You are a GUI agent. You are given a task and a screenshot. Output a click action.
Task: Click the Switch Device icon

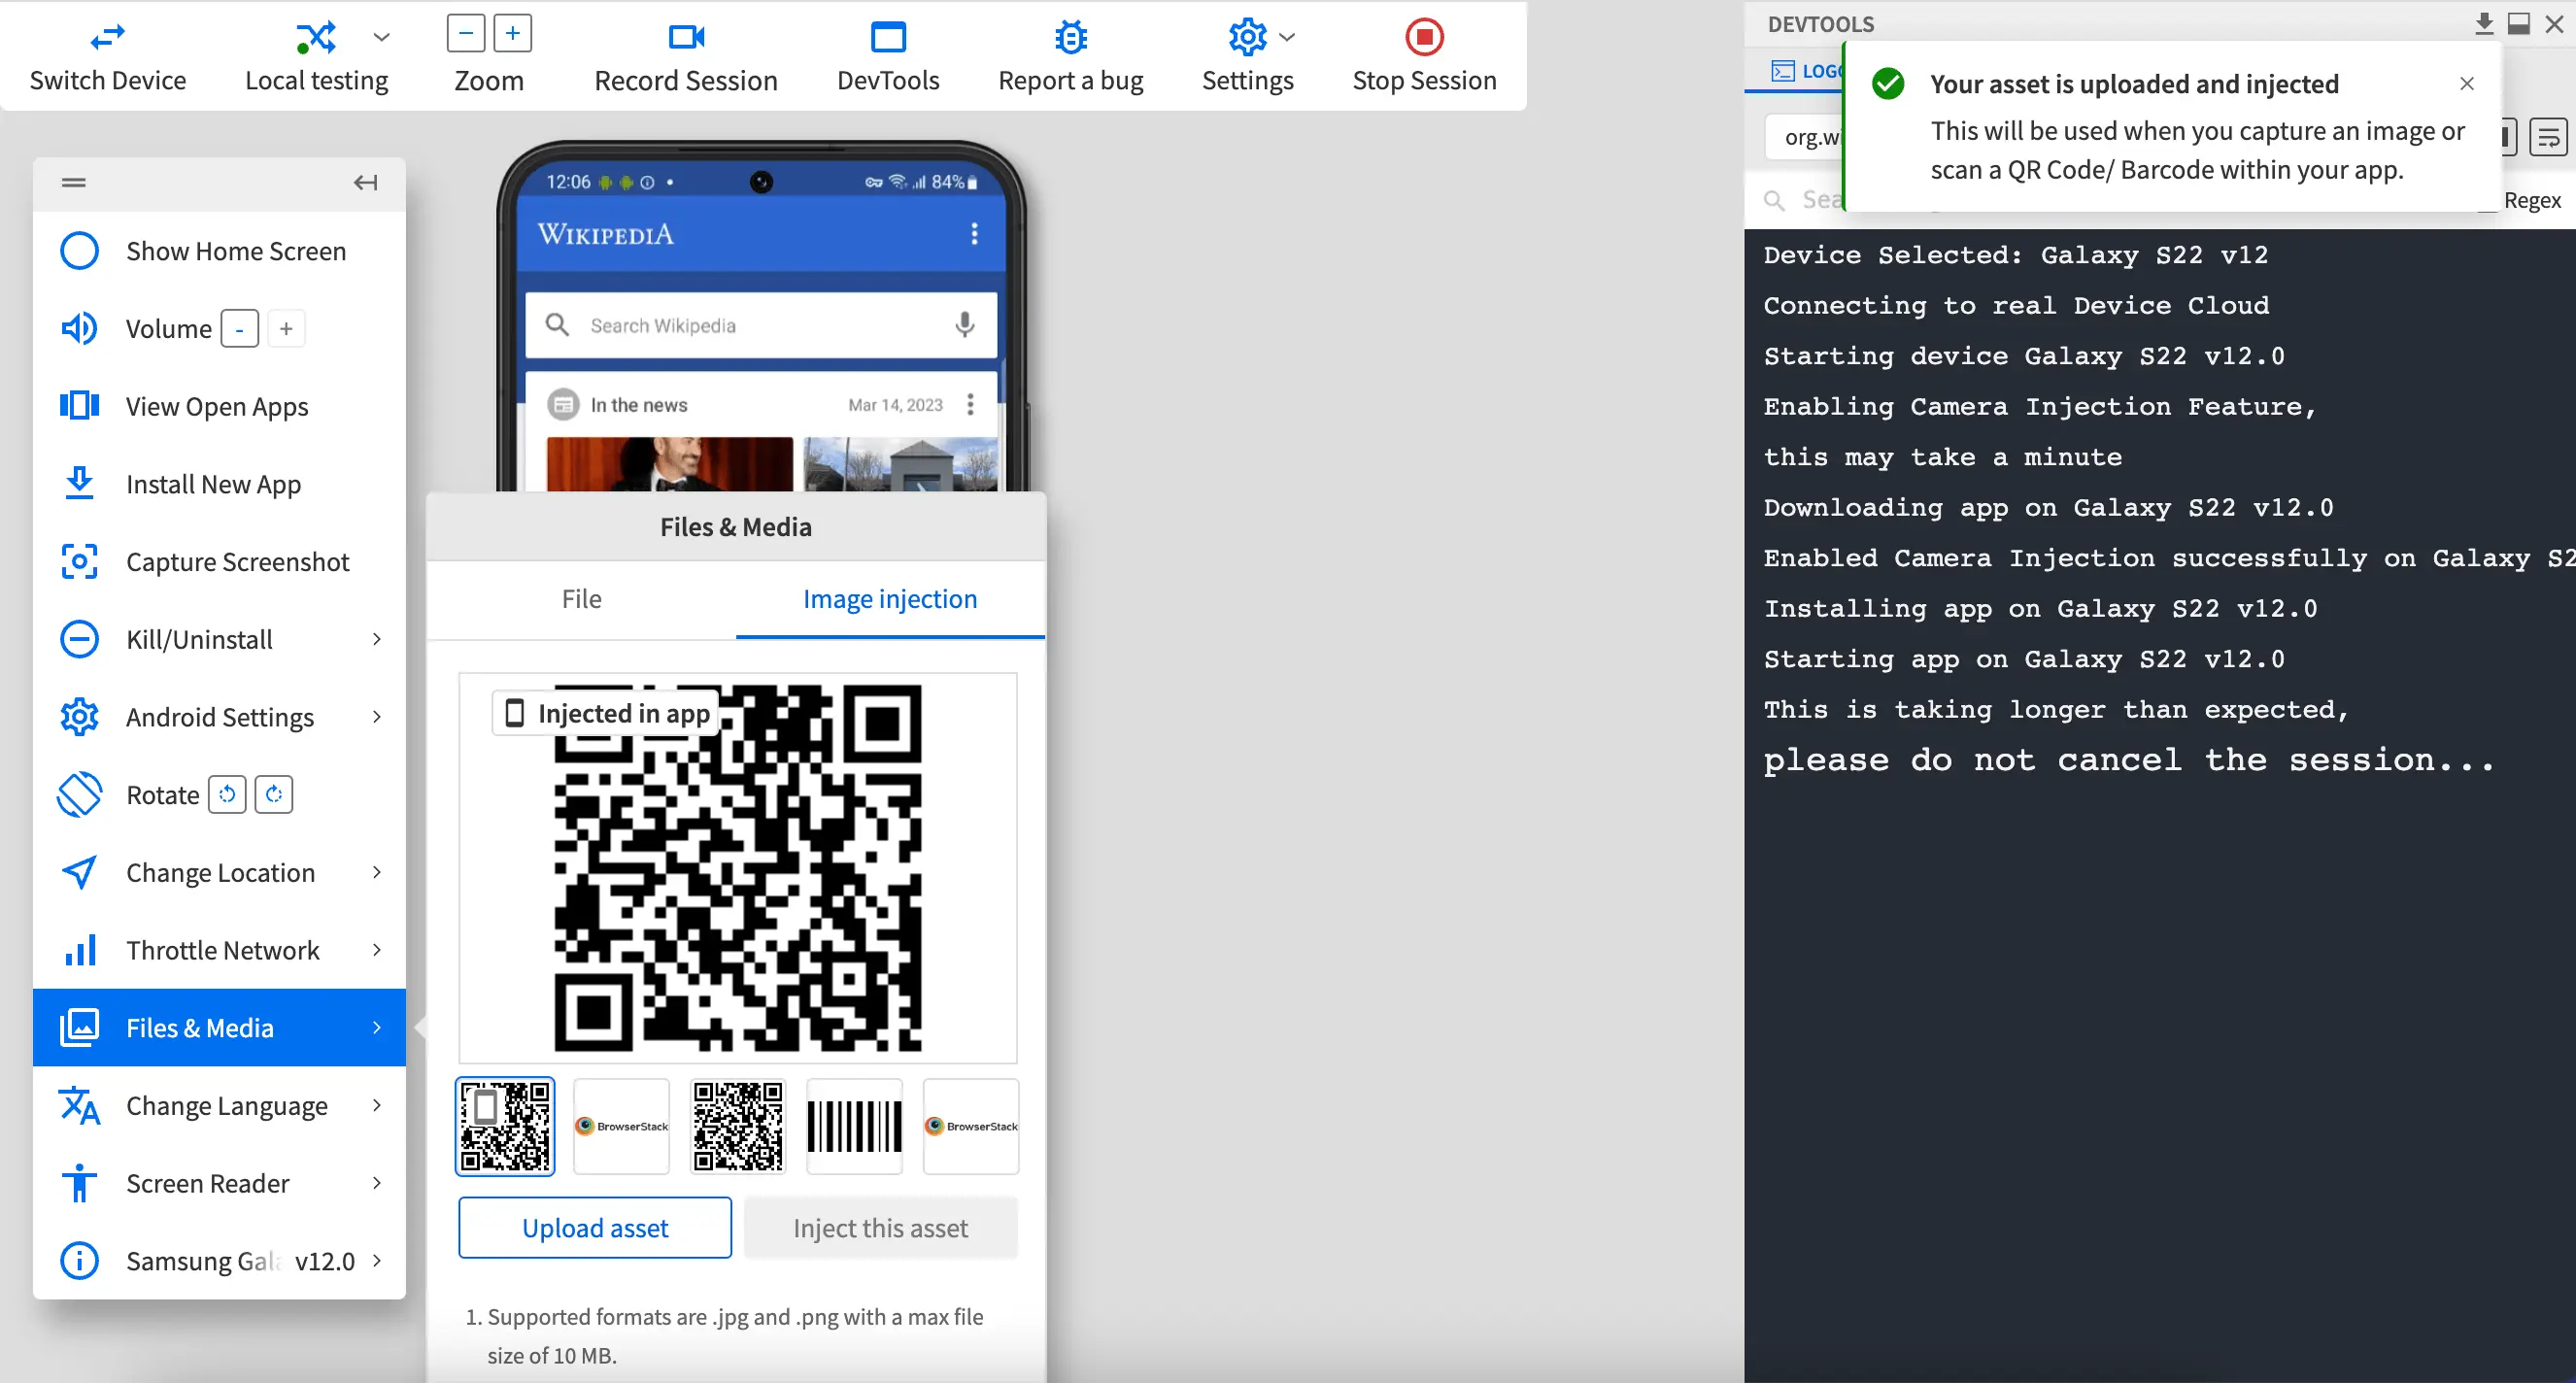pyautogui.click(x=107, y=37)
